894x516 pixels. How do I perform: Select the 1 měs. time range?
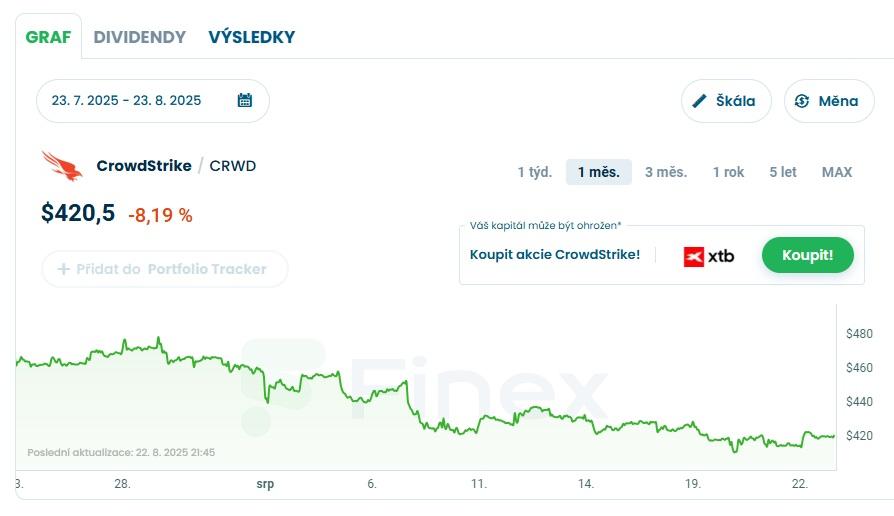pos(598,172)
